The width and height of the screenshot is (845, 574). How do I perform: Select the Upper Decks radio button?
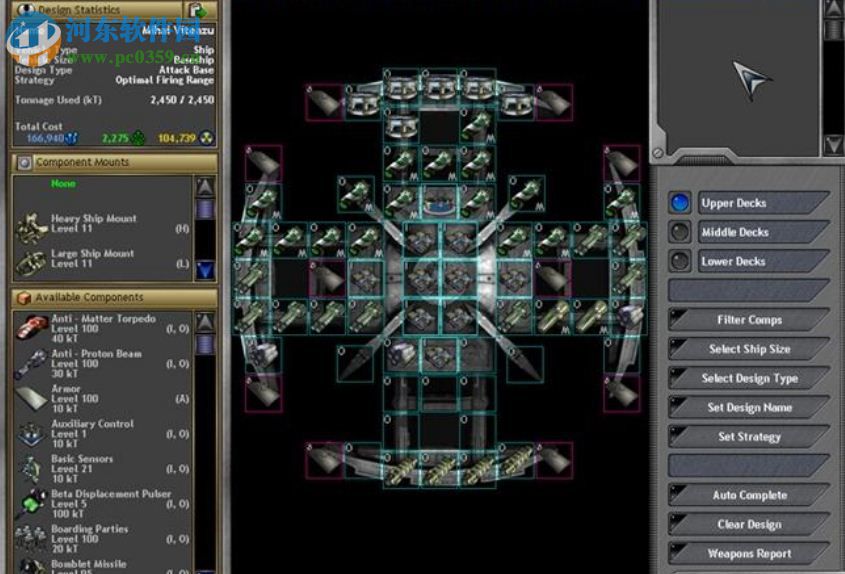[x=680, y=203]
